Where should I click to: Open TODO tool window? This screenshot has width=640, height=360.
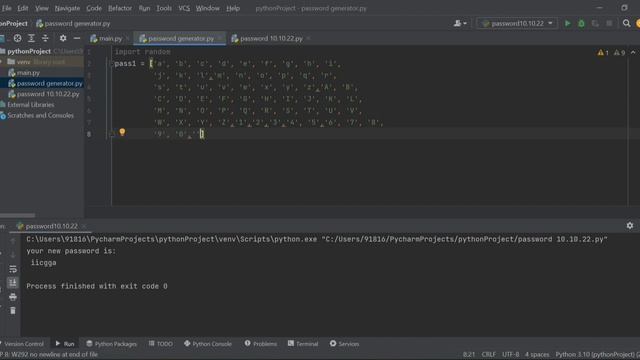160,344
